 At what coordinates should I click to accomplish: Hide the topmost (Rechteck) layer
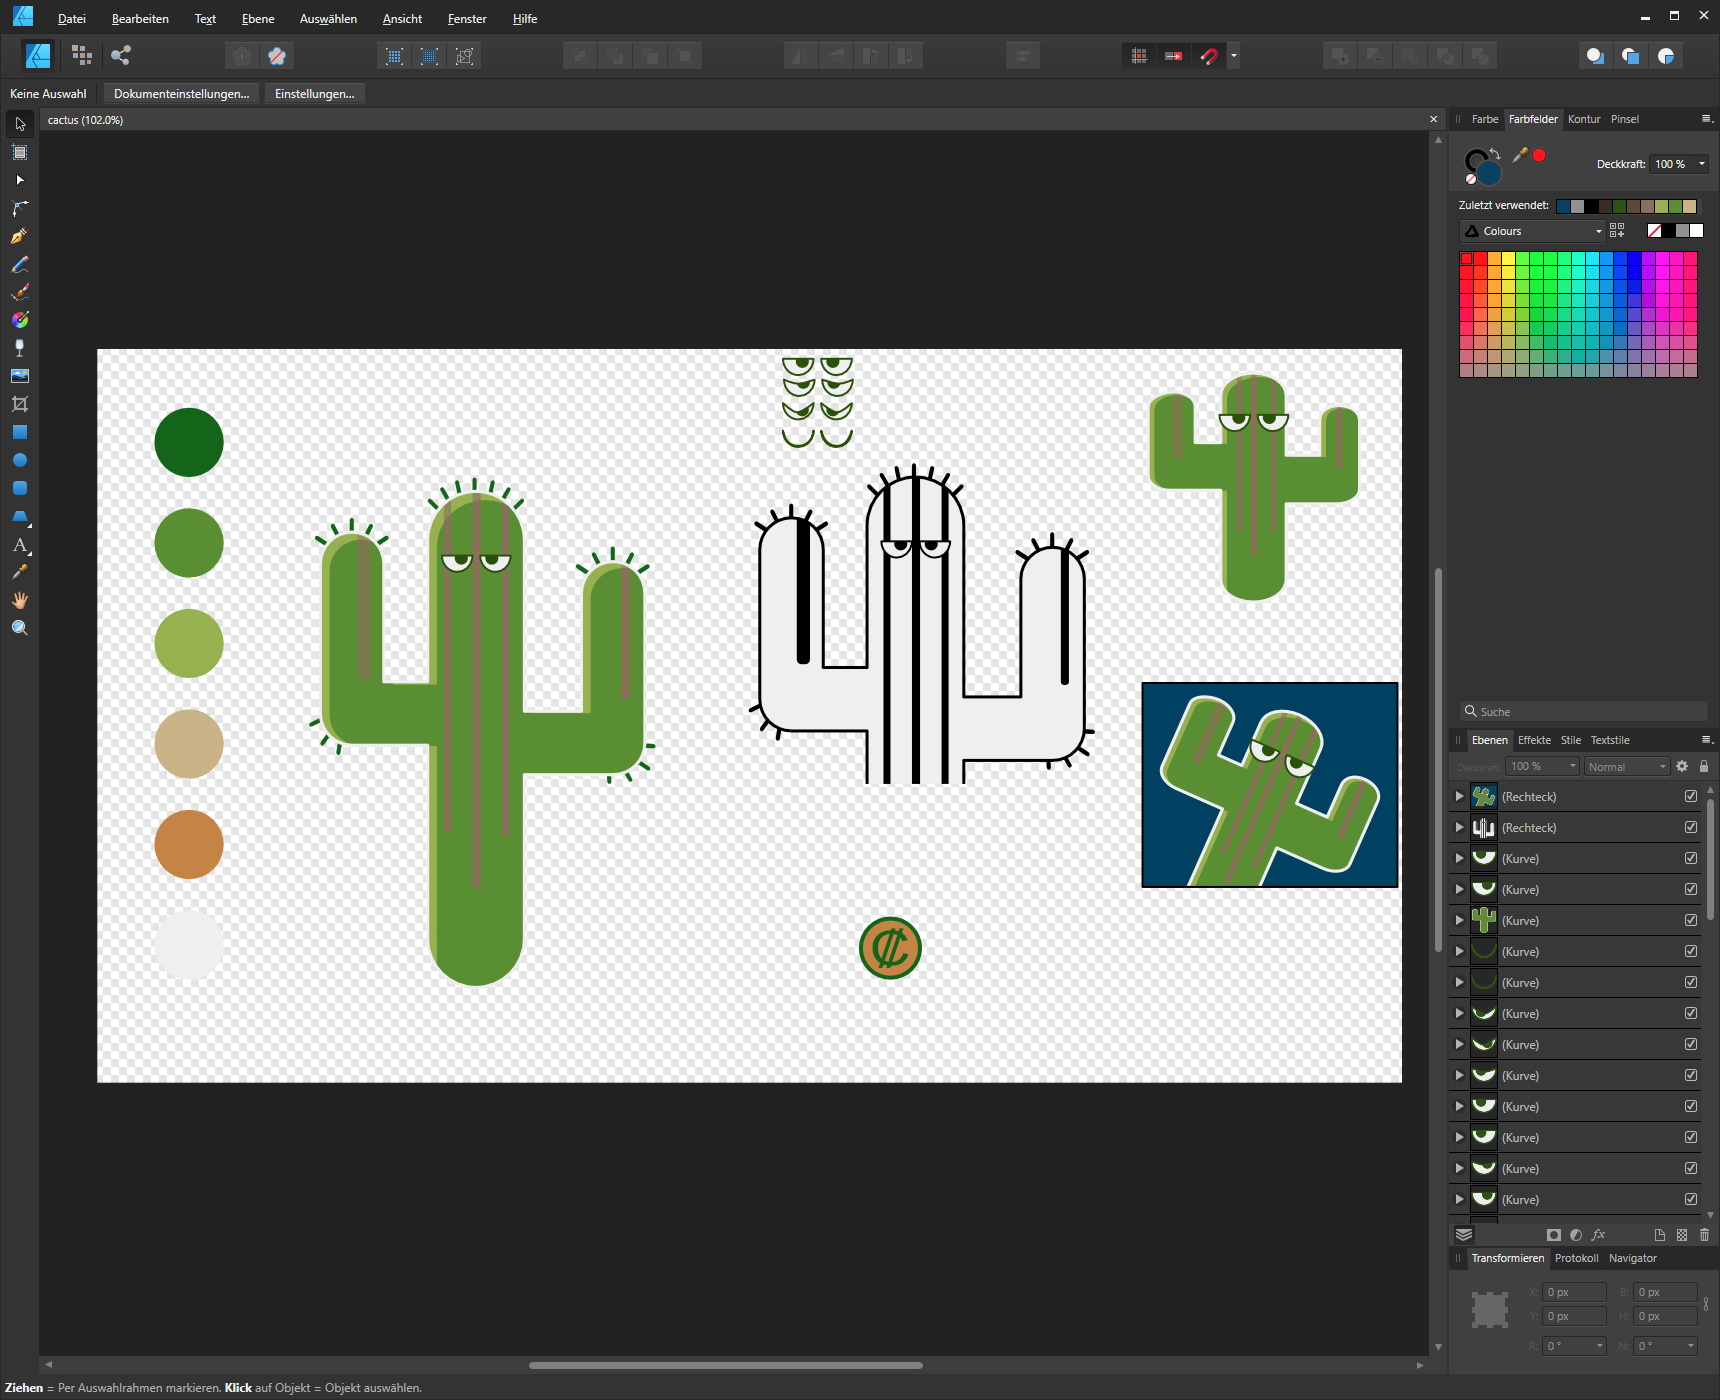point(1691,797)
